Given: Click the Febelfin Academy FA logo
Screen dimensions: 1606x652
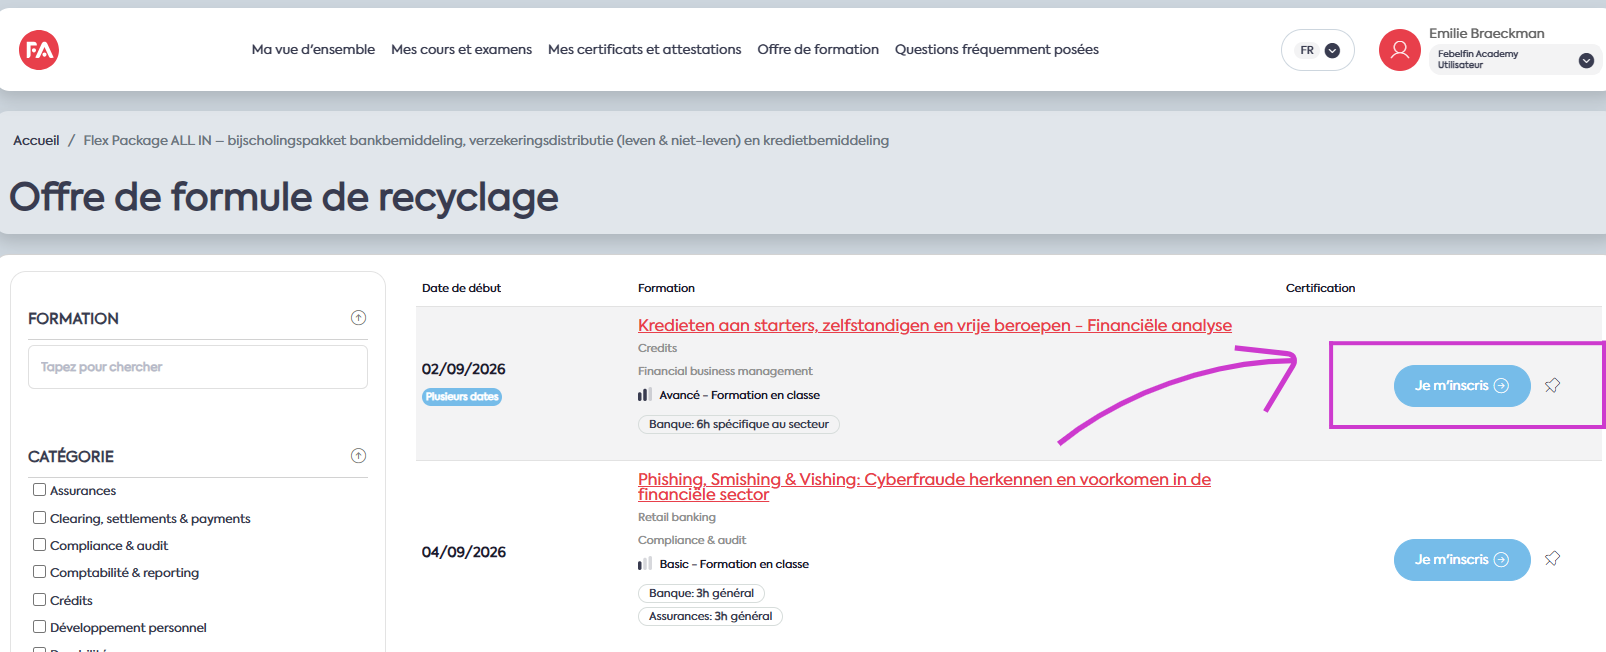Looking at the screenshot, I should [39, 50].
